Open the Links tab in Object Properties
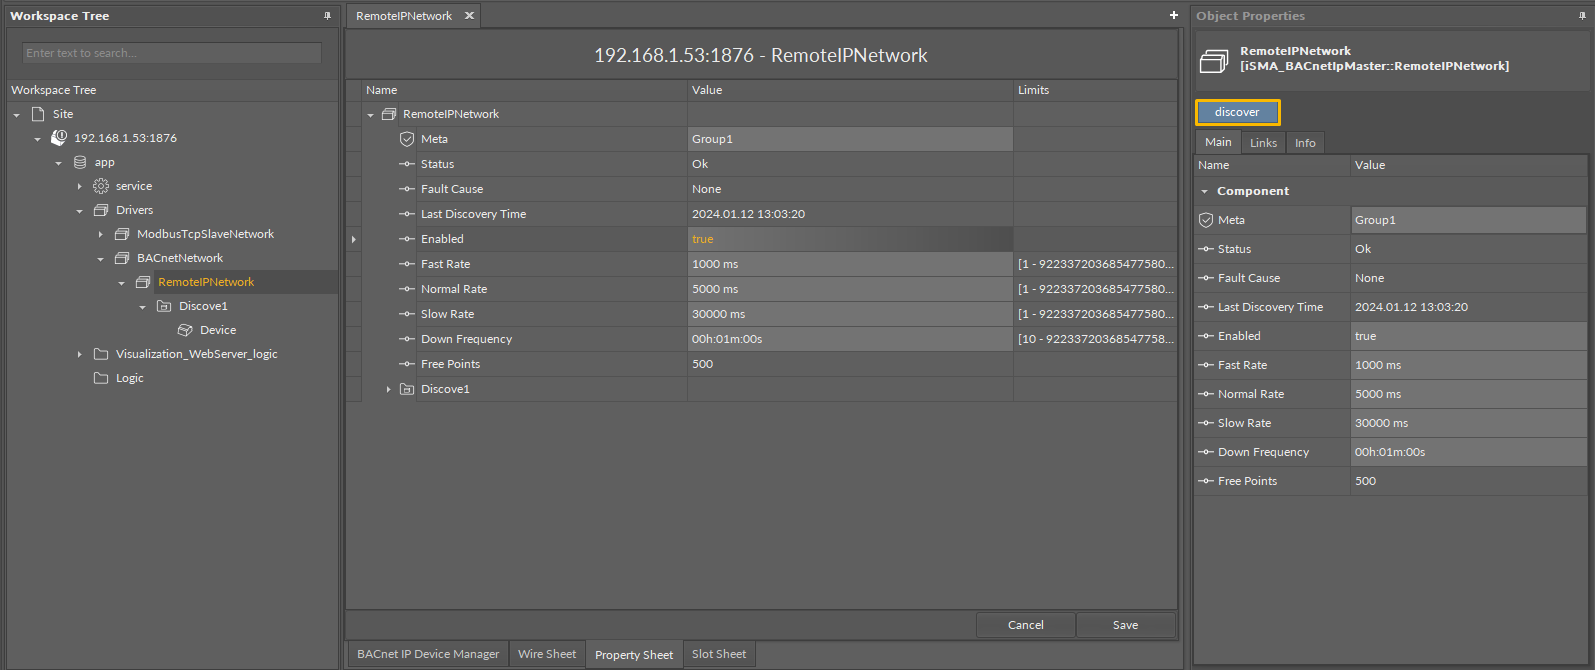Image resolution: width=1595 pixels, height=670 pixels. coord(1263,143)
